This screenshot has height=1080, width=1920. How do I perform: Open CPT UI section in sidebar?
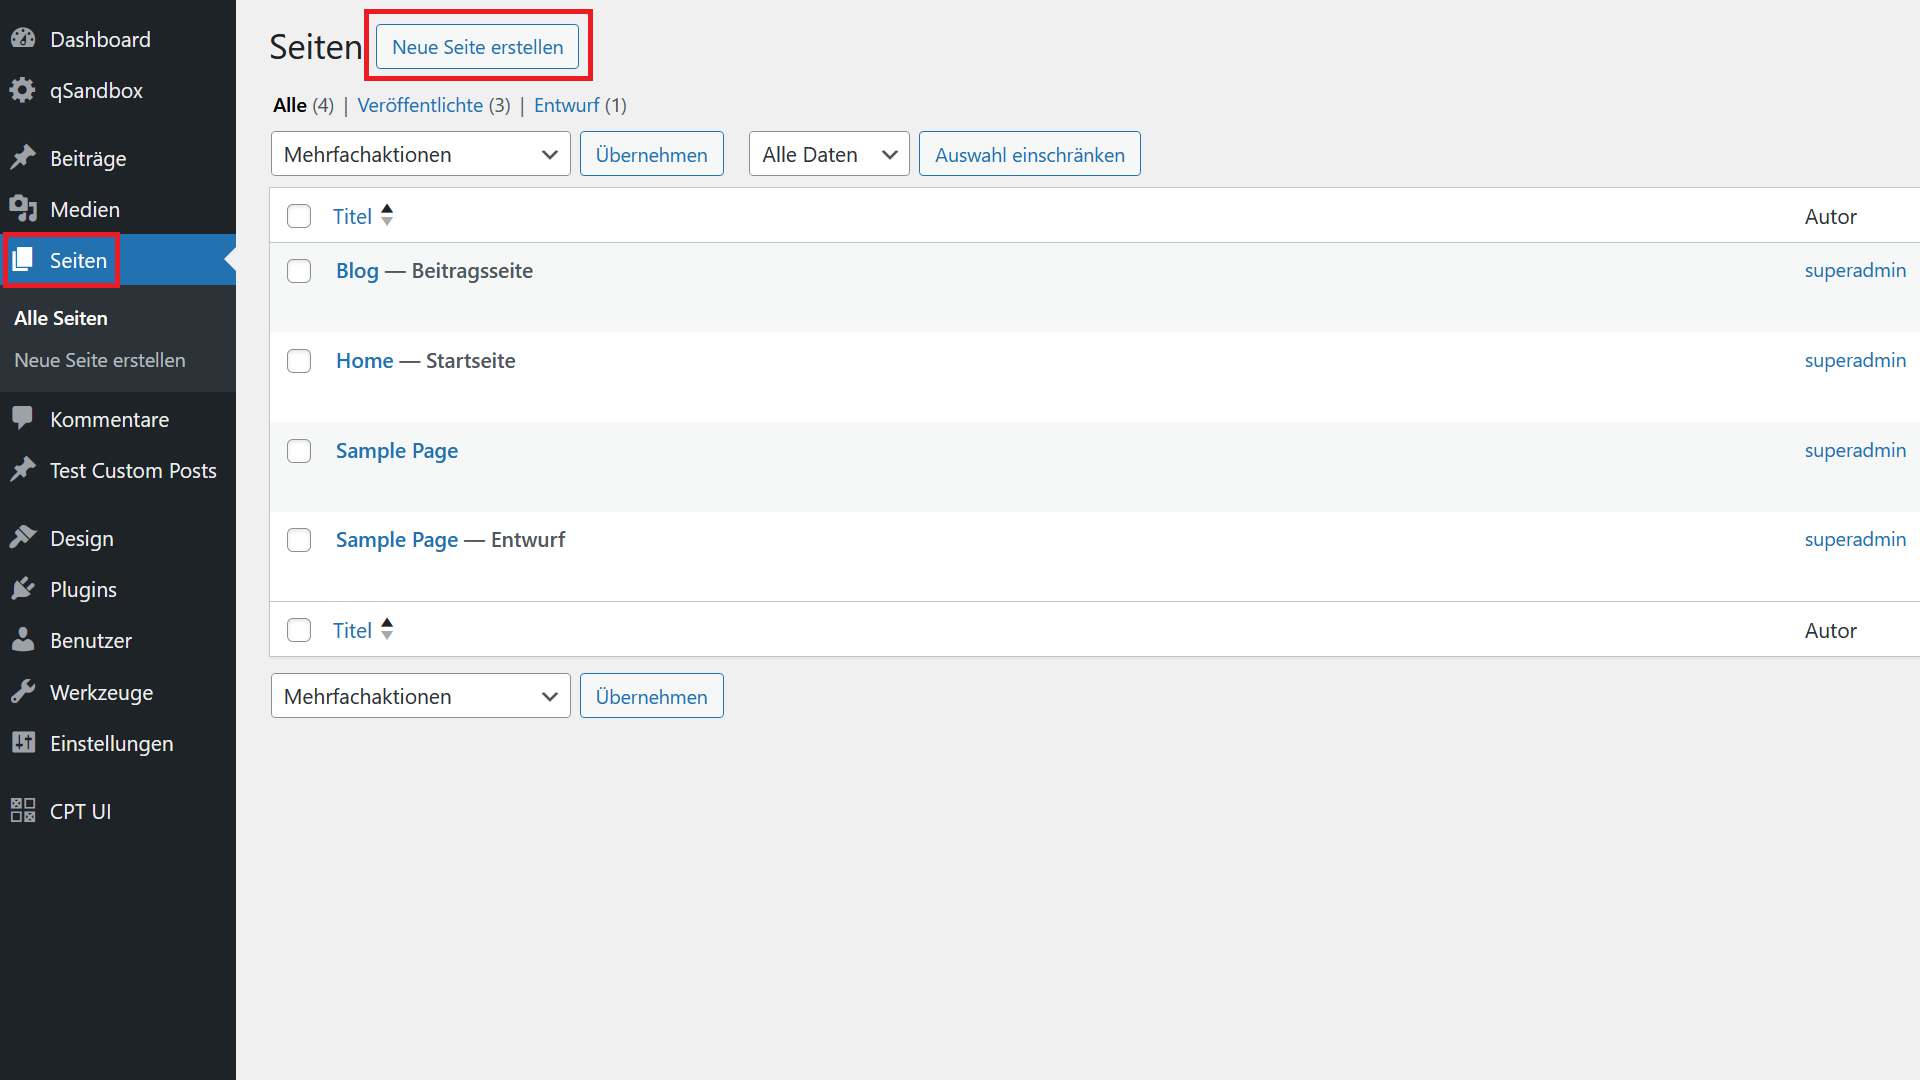click(x=79, y=810)
